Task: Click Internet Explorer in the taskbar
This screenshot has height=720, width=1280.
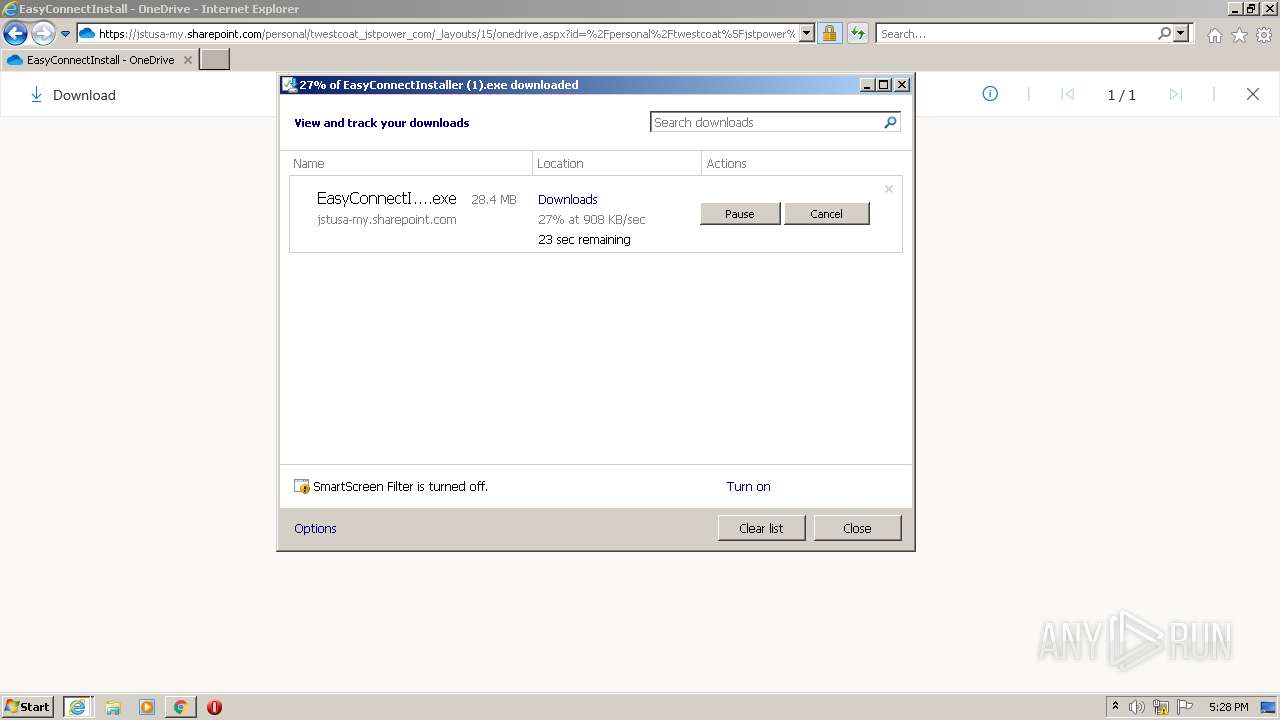Action: 77,707
